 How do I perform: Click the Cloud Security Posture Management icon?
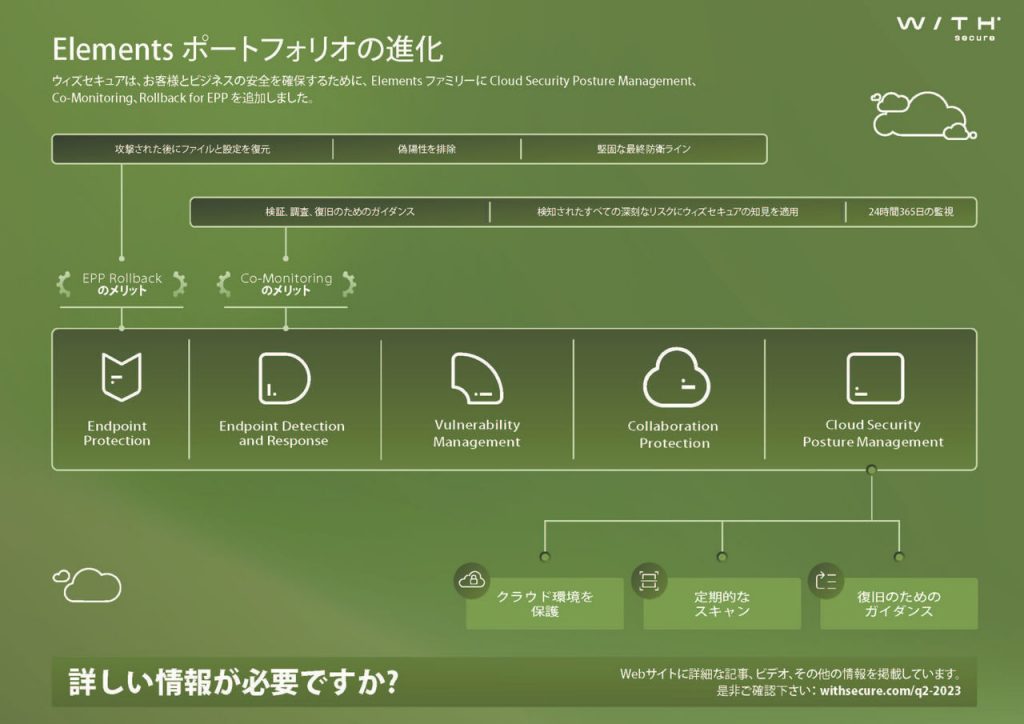[x=875, y=378]
